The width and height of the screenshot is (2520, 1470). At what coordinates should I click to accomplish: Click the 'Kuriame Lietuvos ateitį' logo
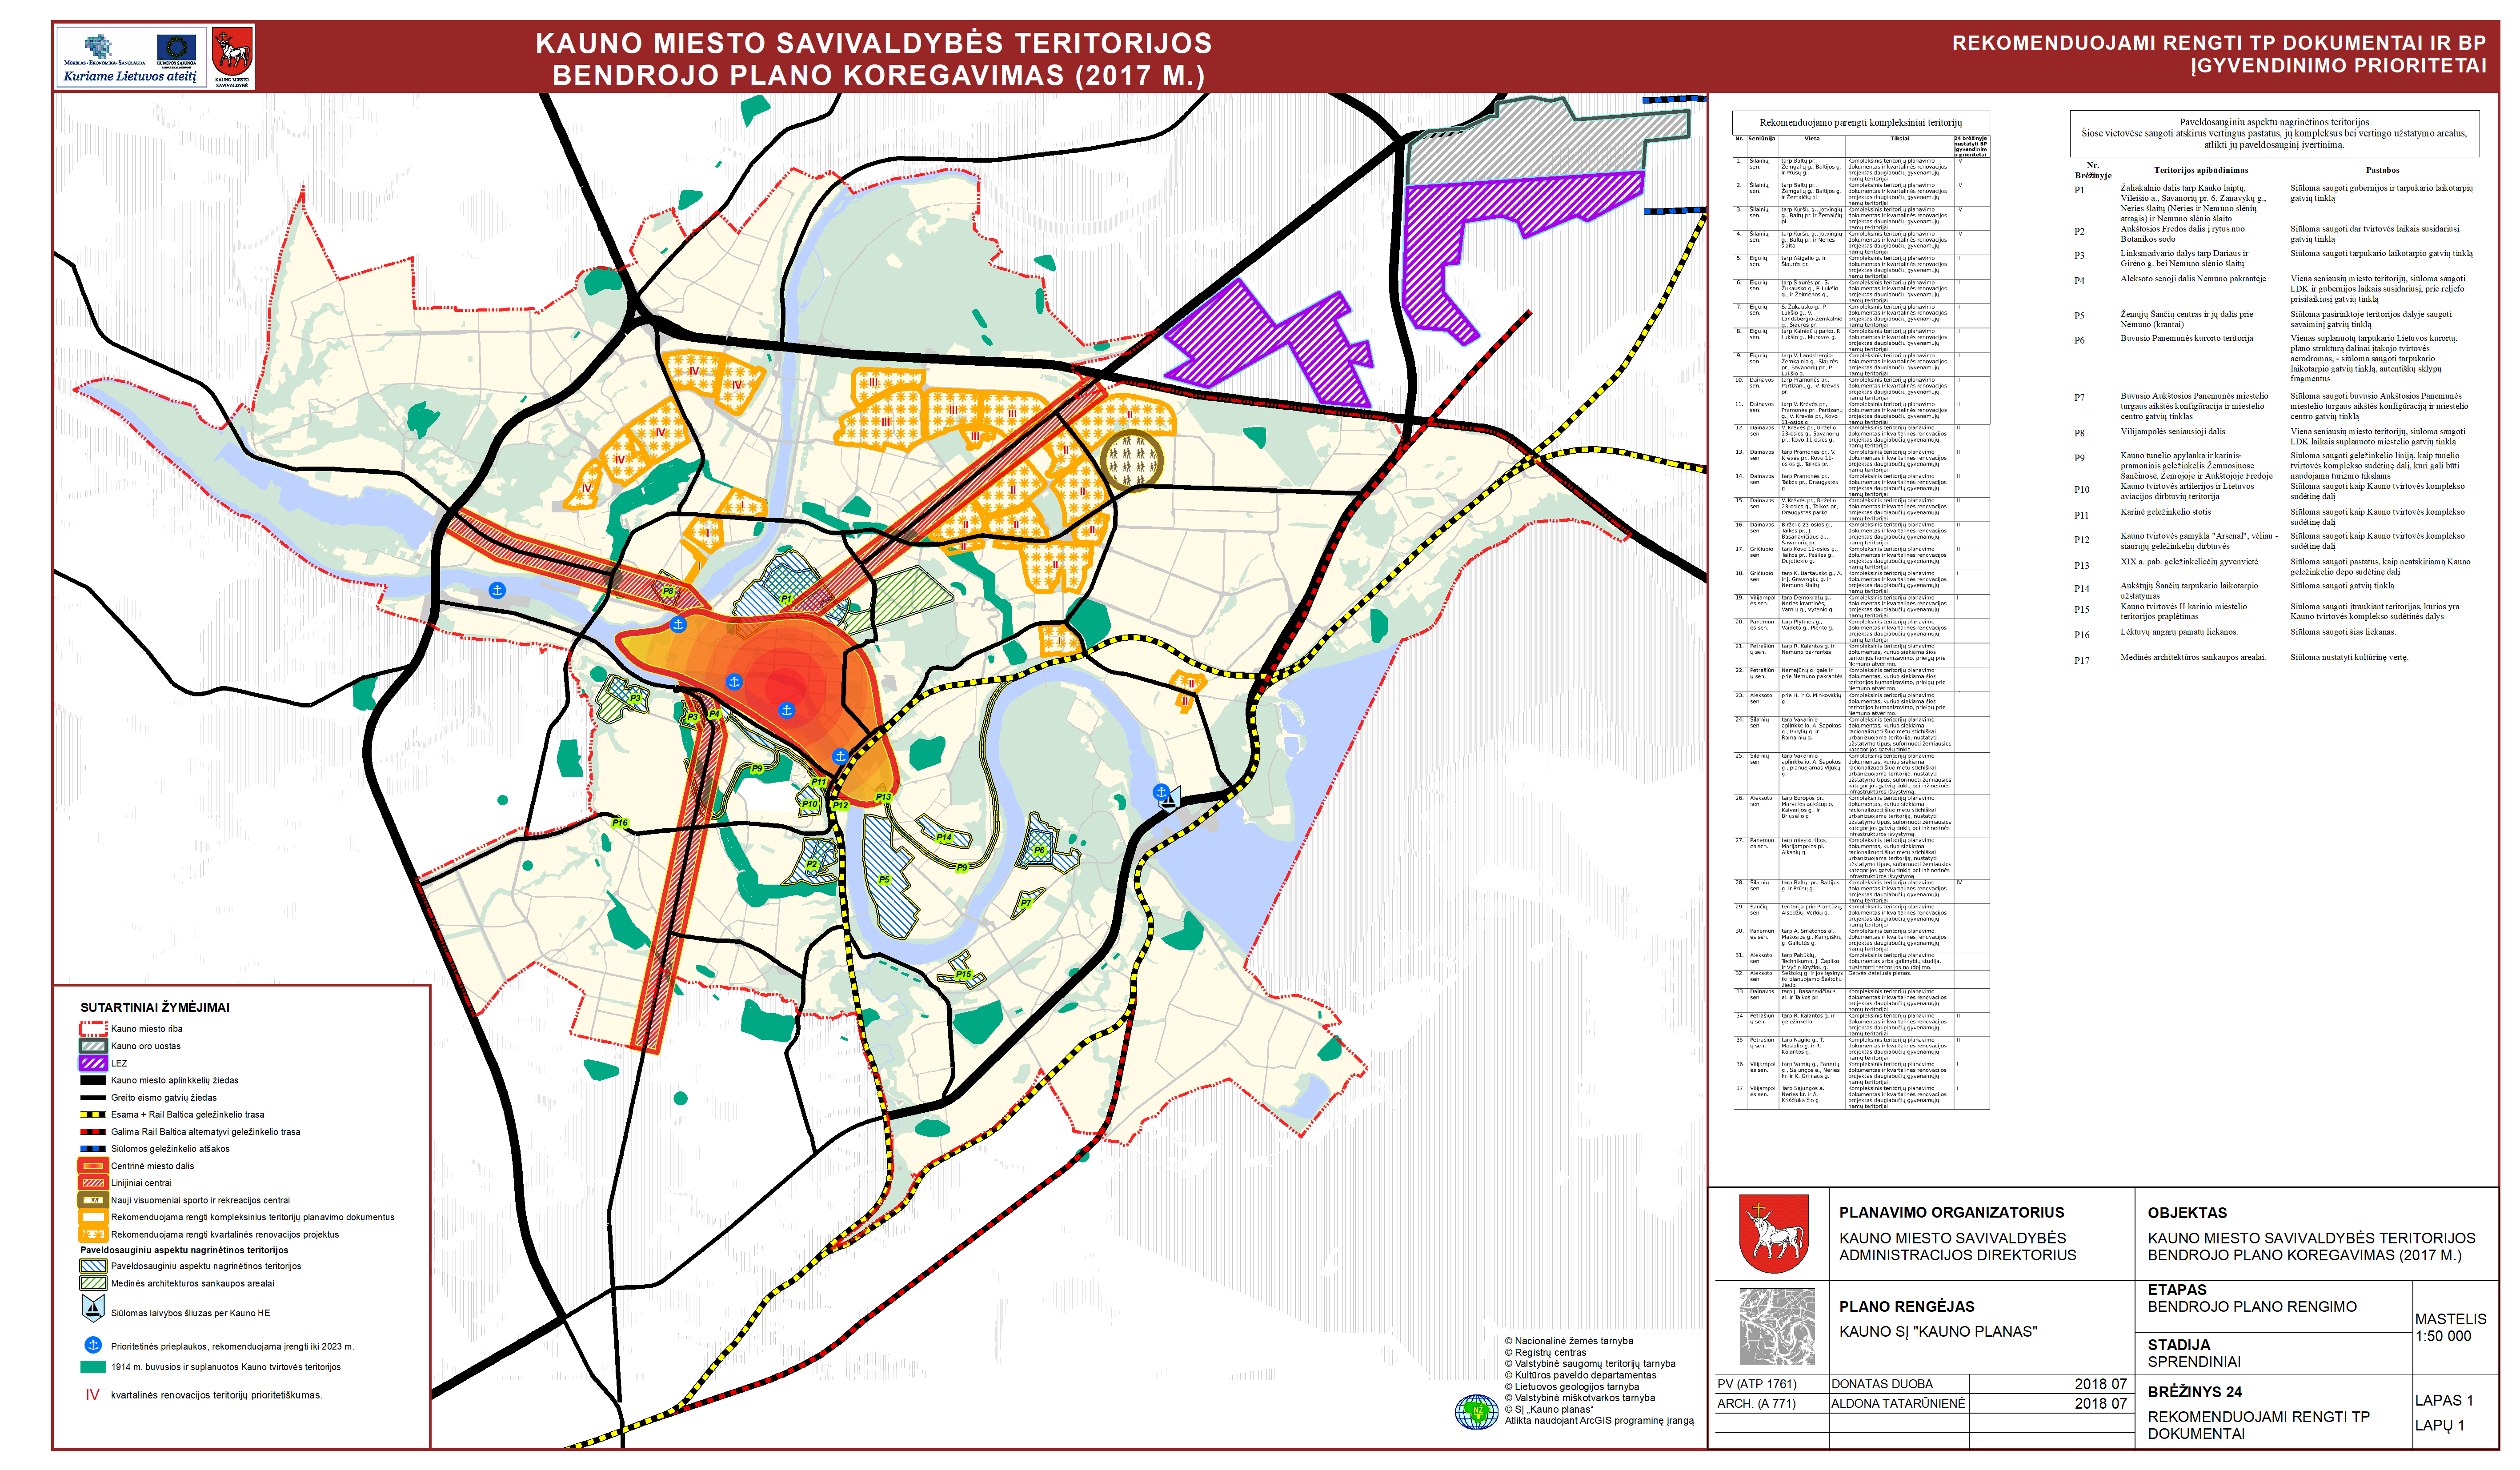[129, 76]
